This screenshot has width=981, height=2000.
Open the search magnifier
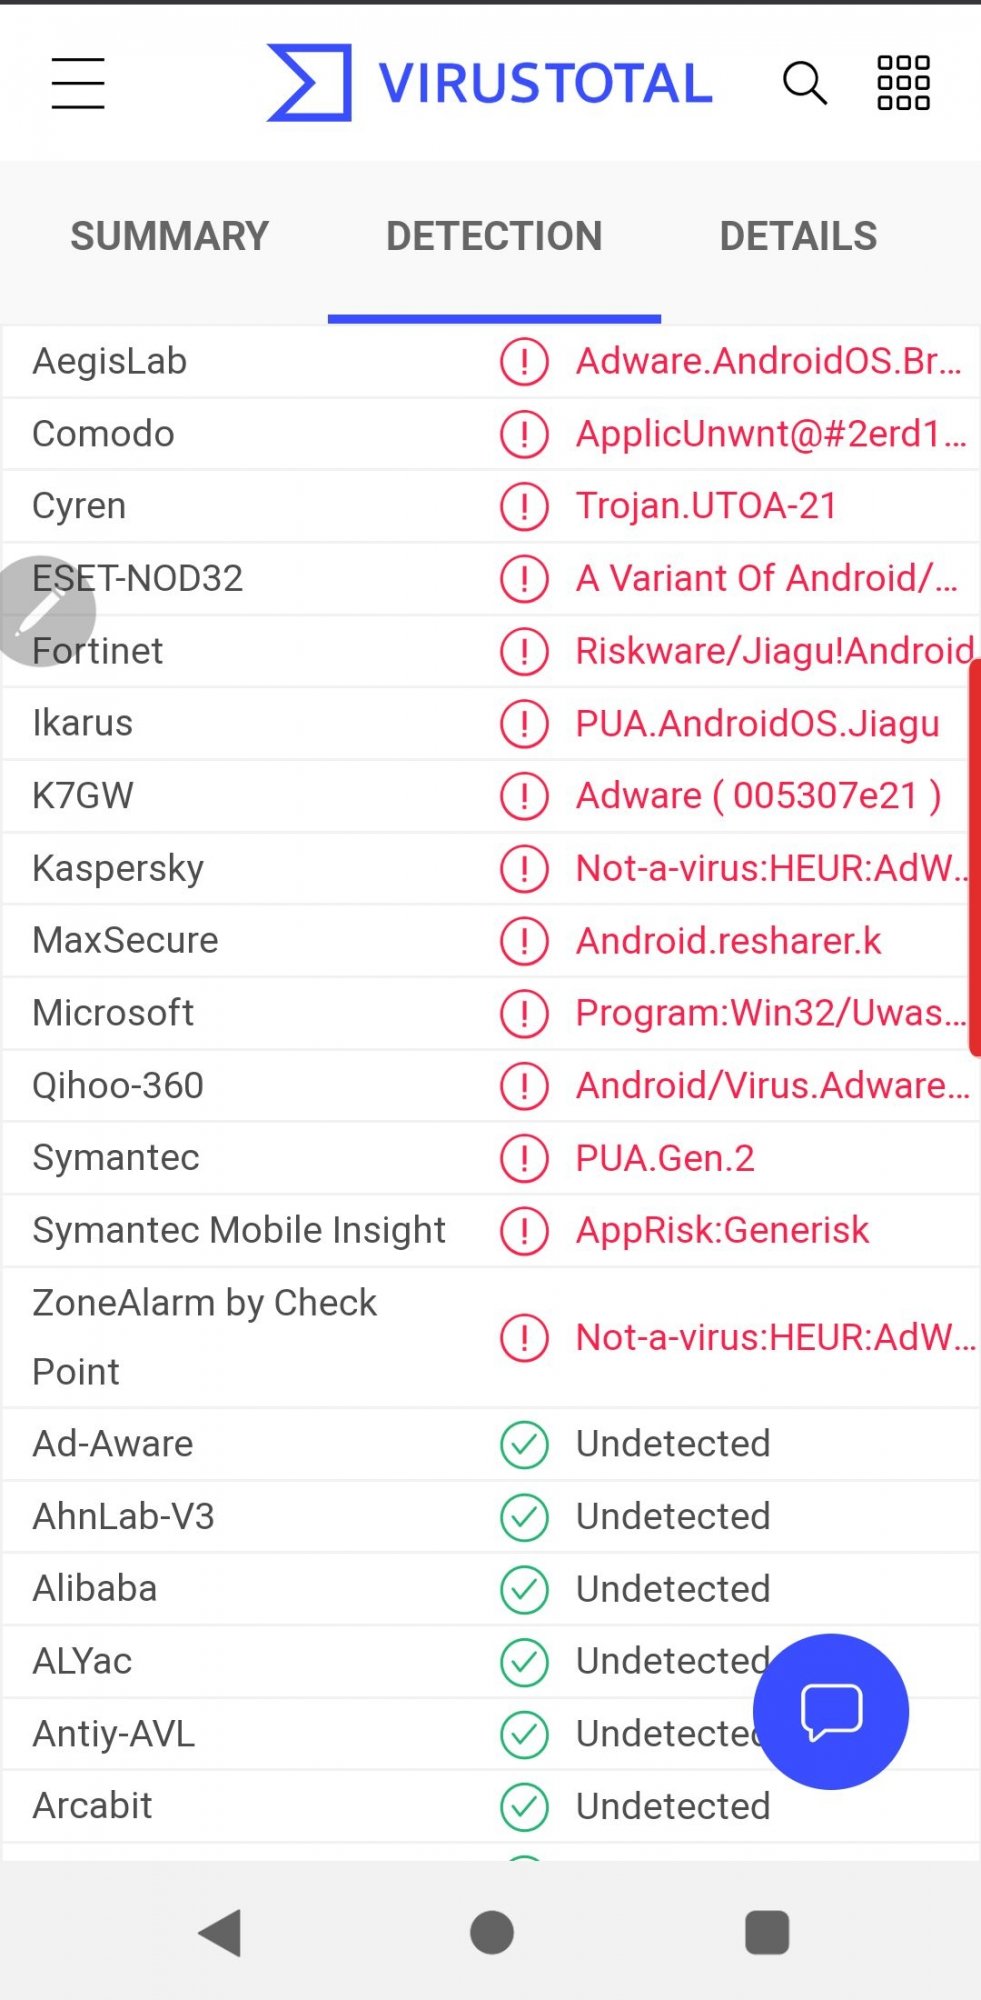pyautogui.click(x=804, y=83)
